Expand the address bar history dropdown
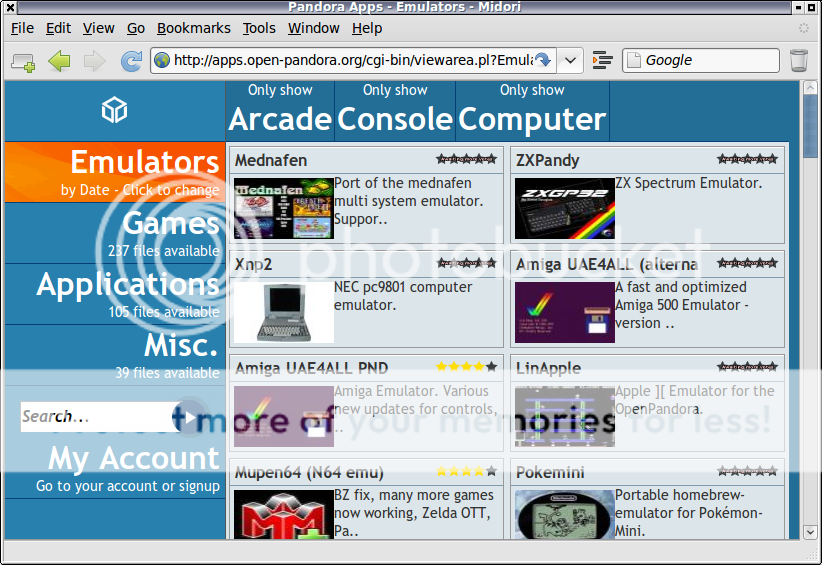Image resolution: width=822 pixels, height=565 pixels. click(x=570, y=61)
